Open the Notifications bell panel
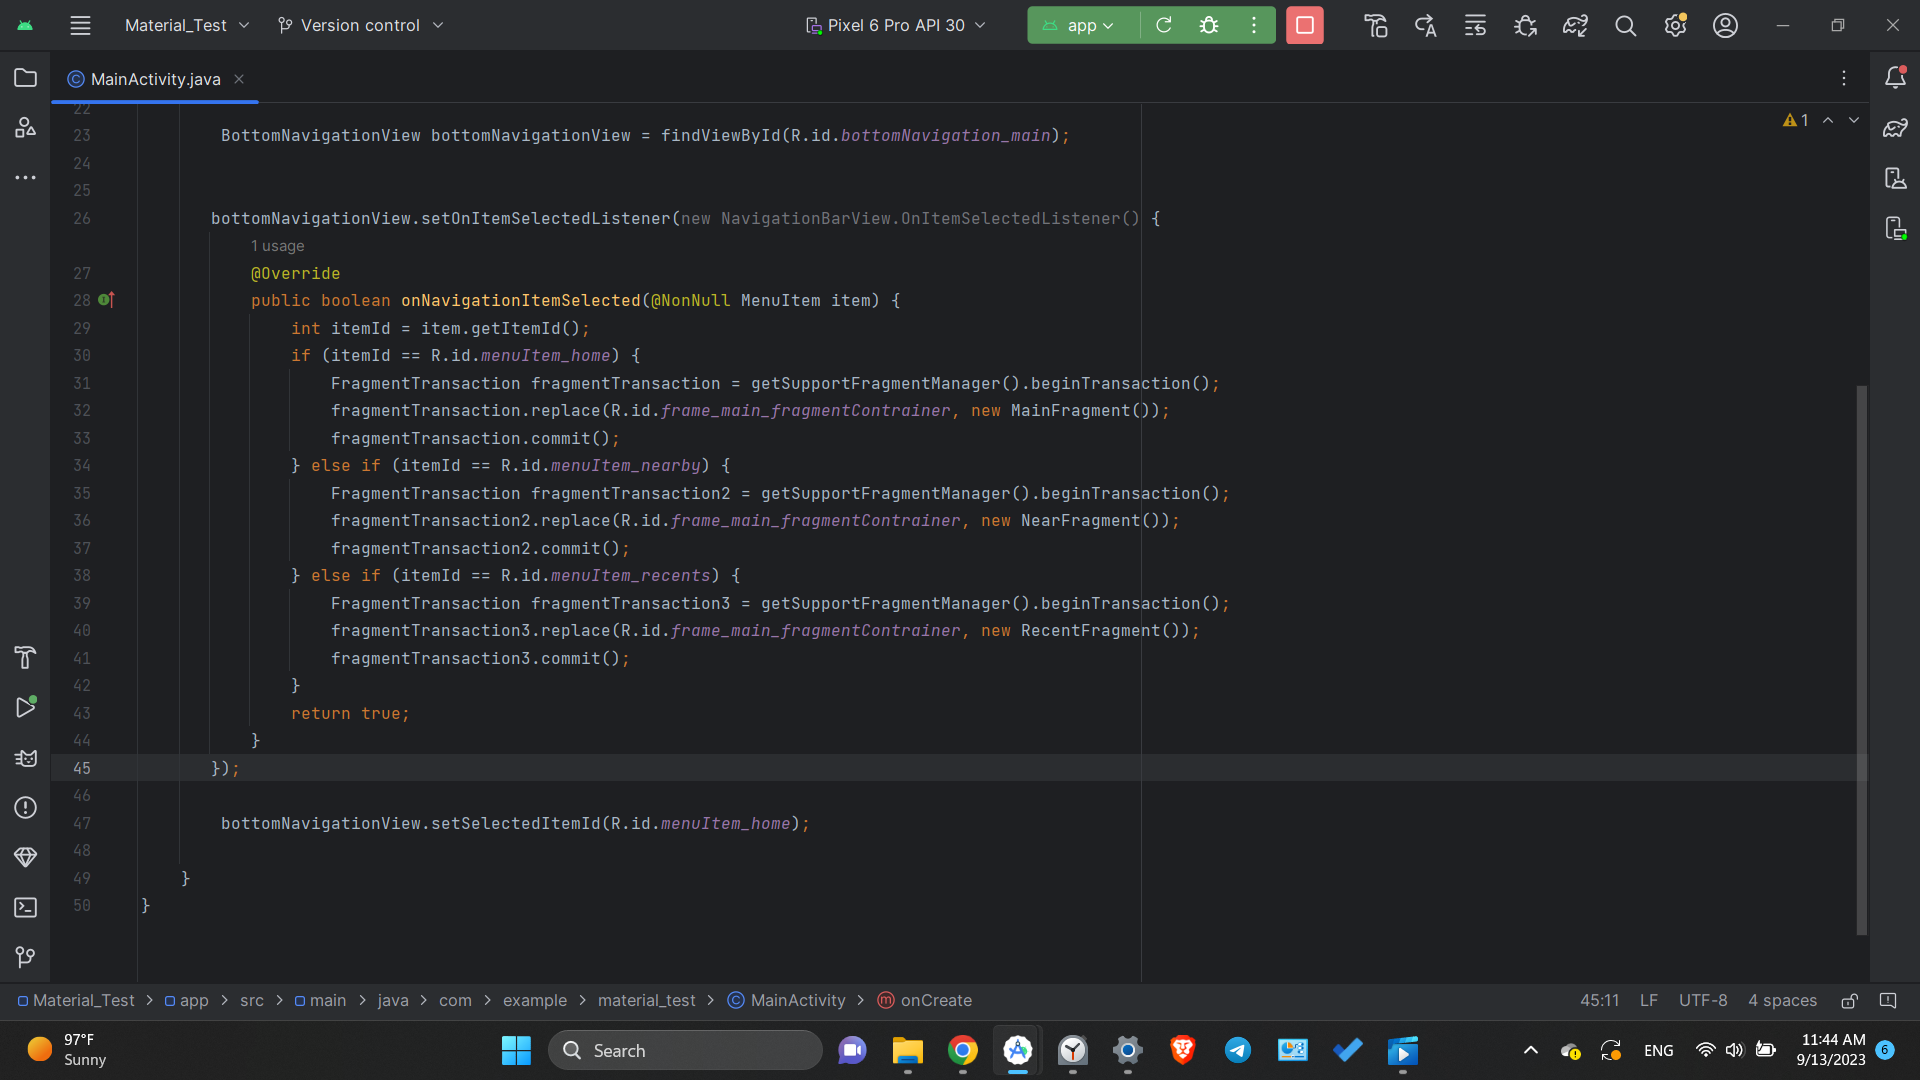1920x1080 pixels. pos(1895,78)
